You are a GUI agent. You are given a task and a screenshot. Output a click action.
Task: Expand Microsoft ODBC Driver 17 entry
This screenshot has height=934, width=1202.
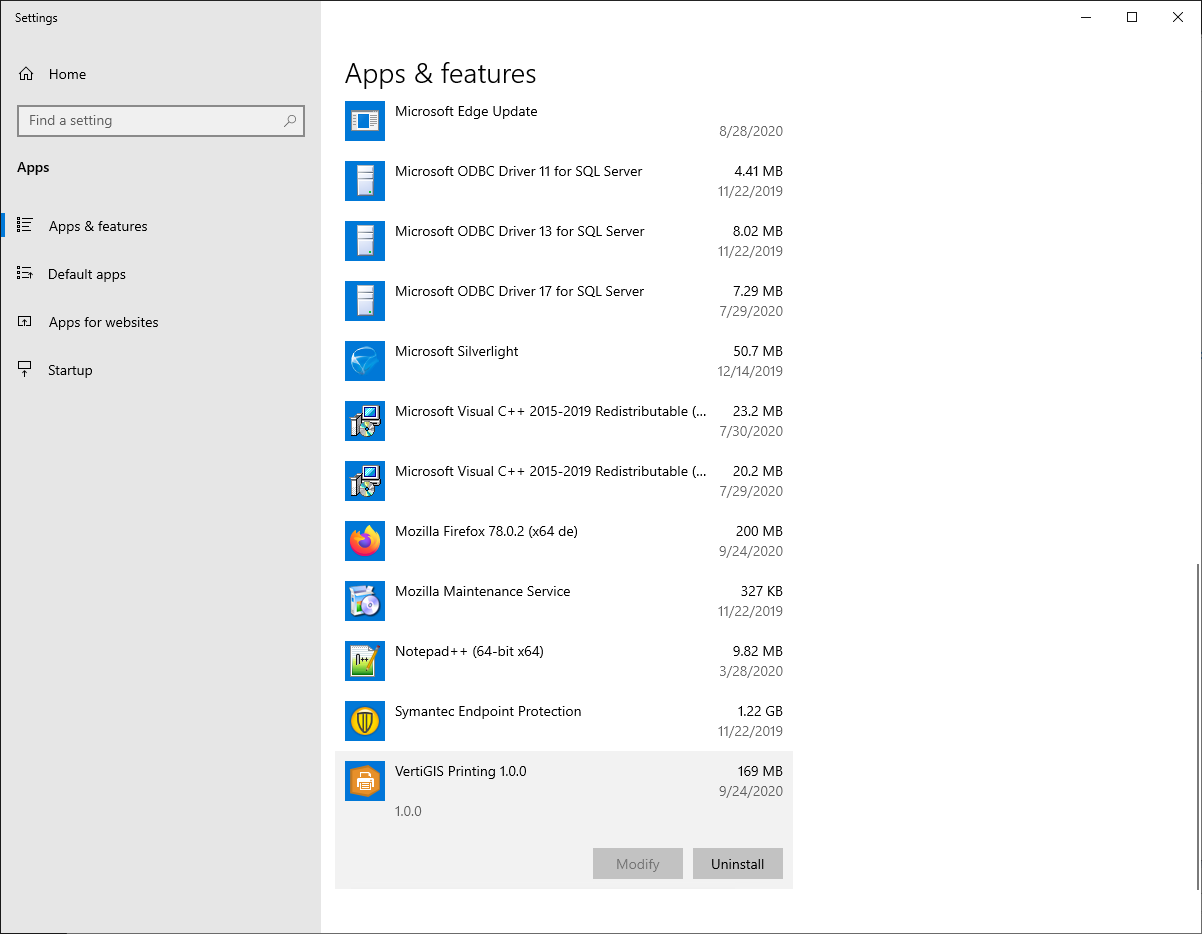point(563,301)
